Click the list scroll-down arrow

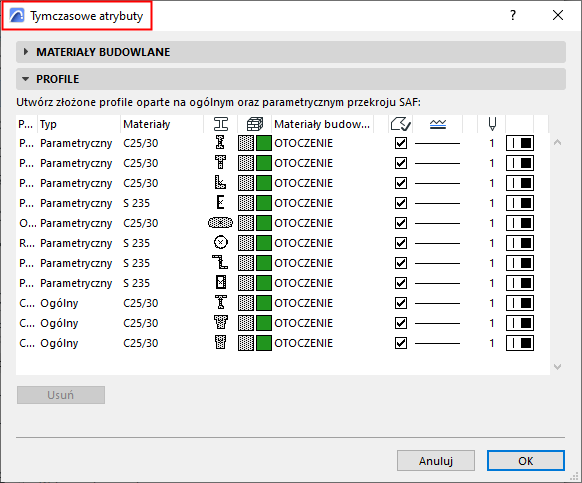pyautogui.click(x=557, y=367)
